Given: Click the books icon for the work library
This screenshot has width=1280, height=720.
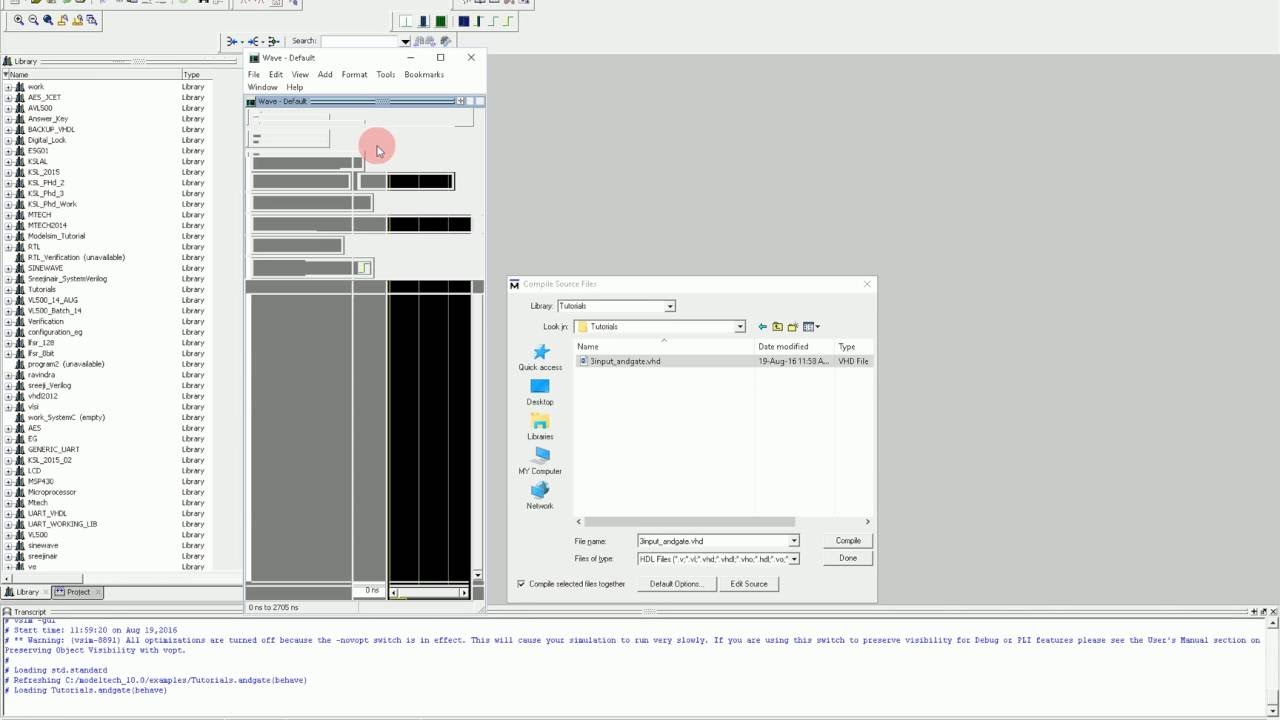Looking at the screenshot, I should [20, 87].
